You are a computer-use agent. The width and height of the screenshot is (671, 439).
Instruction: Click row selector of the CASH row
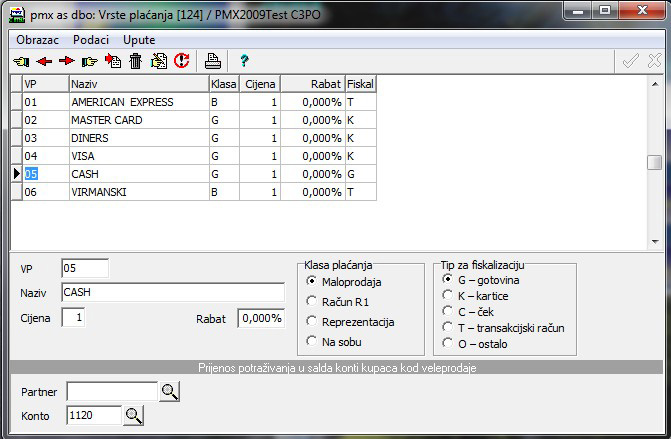pyautogui.click(x=16, y=174)
